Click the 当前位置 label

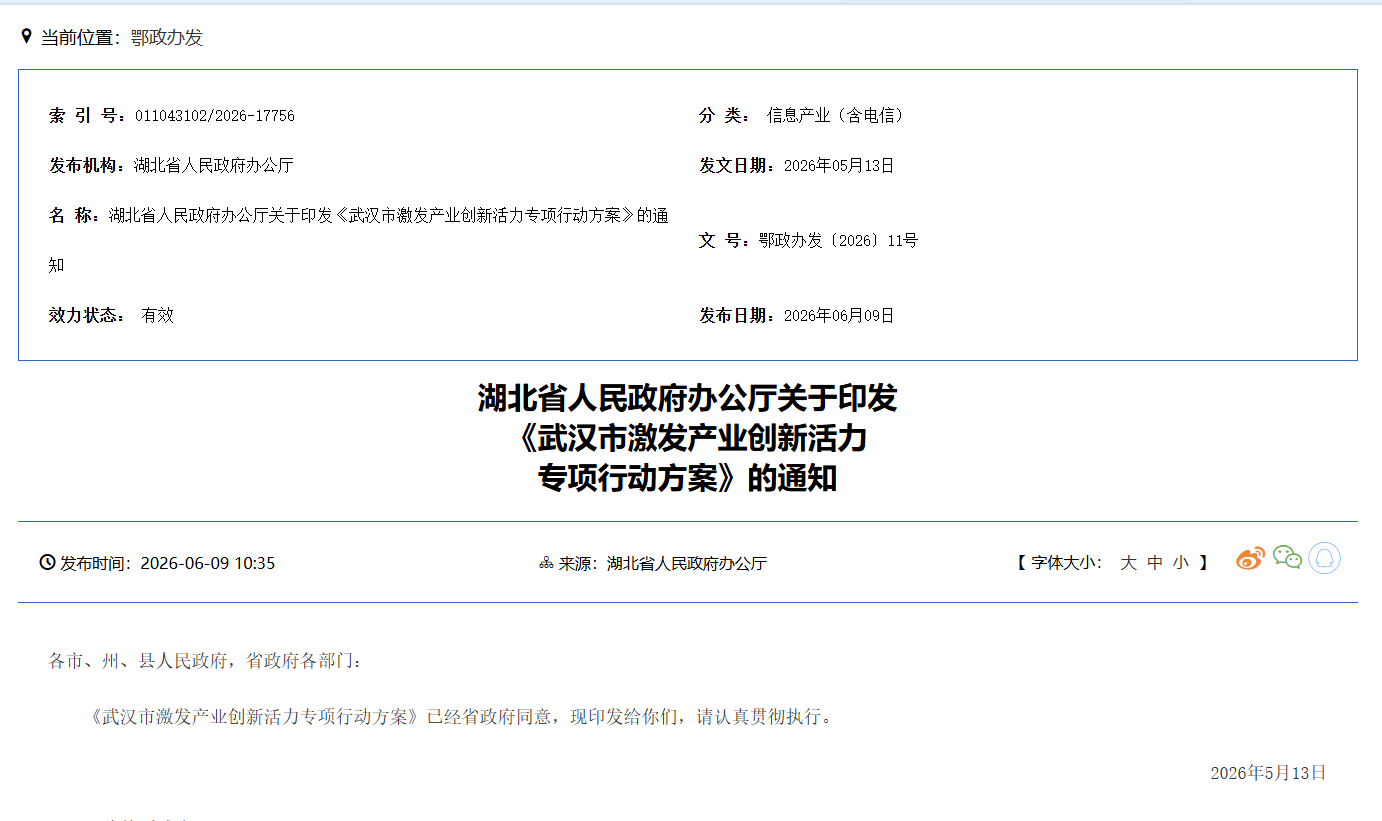click(80, 38)
